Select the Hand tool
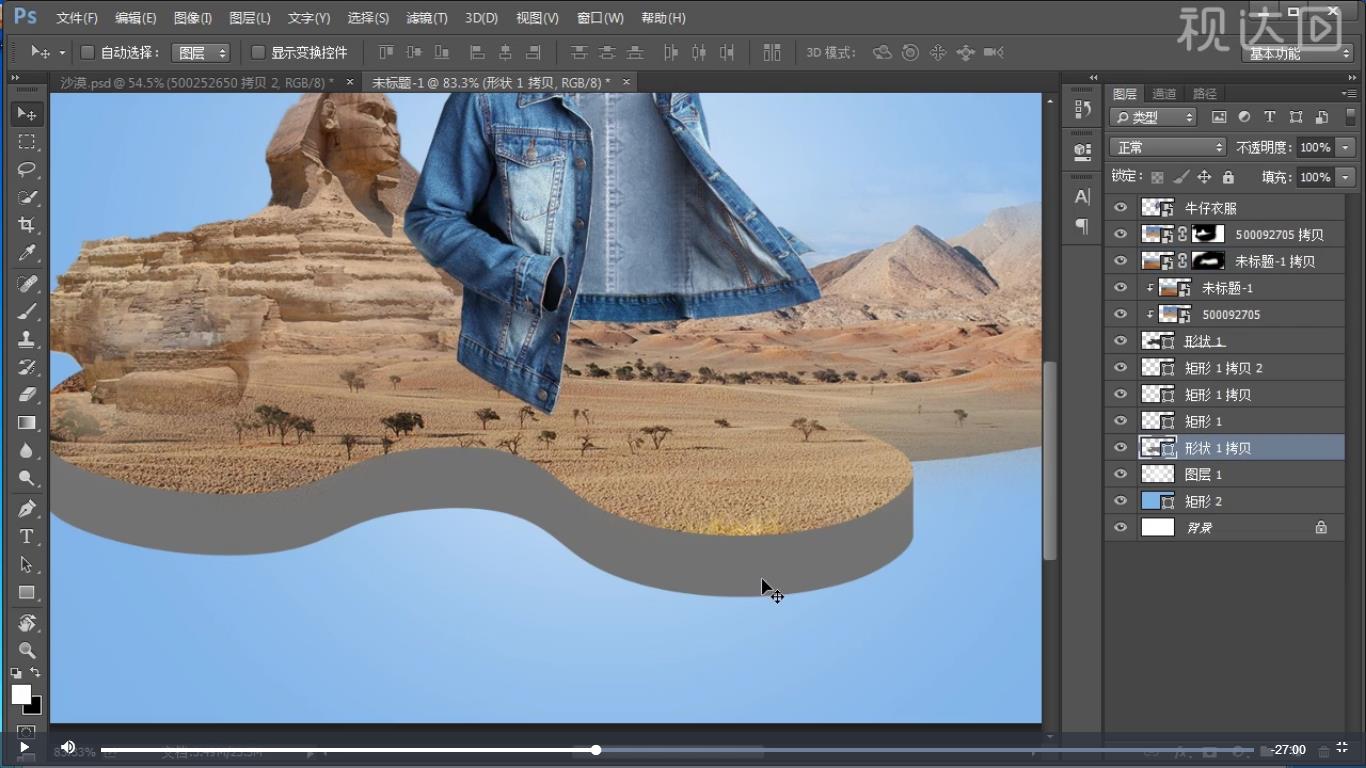Image resolution: width=1366 pixels, height=768 pixels. coord(27,623)
